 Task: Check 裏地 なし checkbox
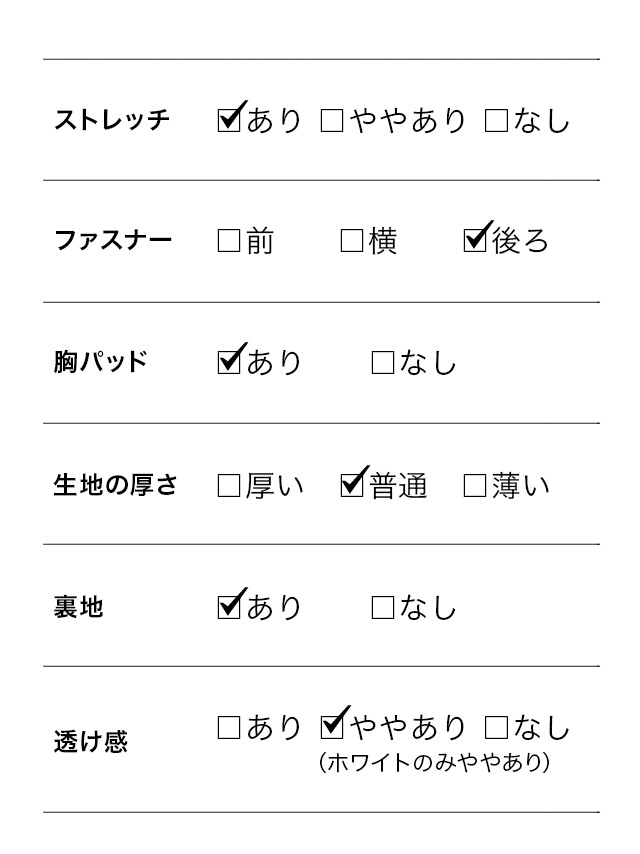click(383, 607)
